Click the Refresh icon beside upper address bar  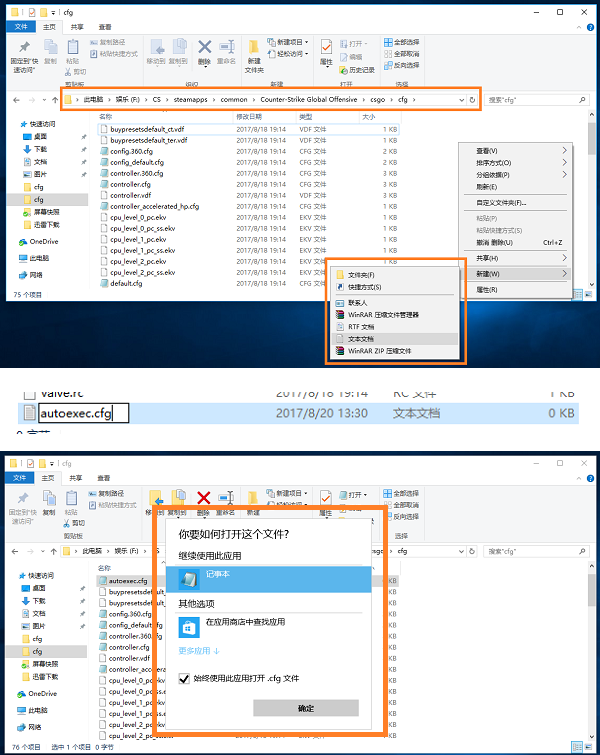coord(472,100)
